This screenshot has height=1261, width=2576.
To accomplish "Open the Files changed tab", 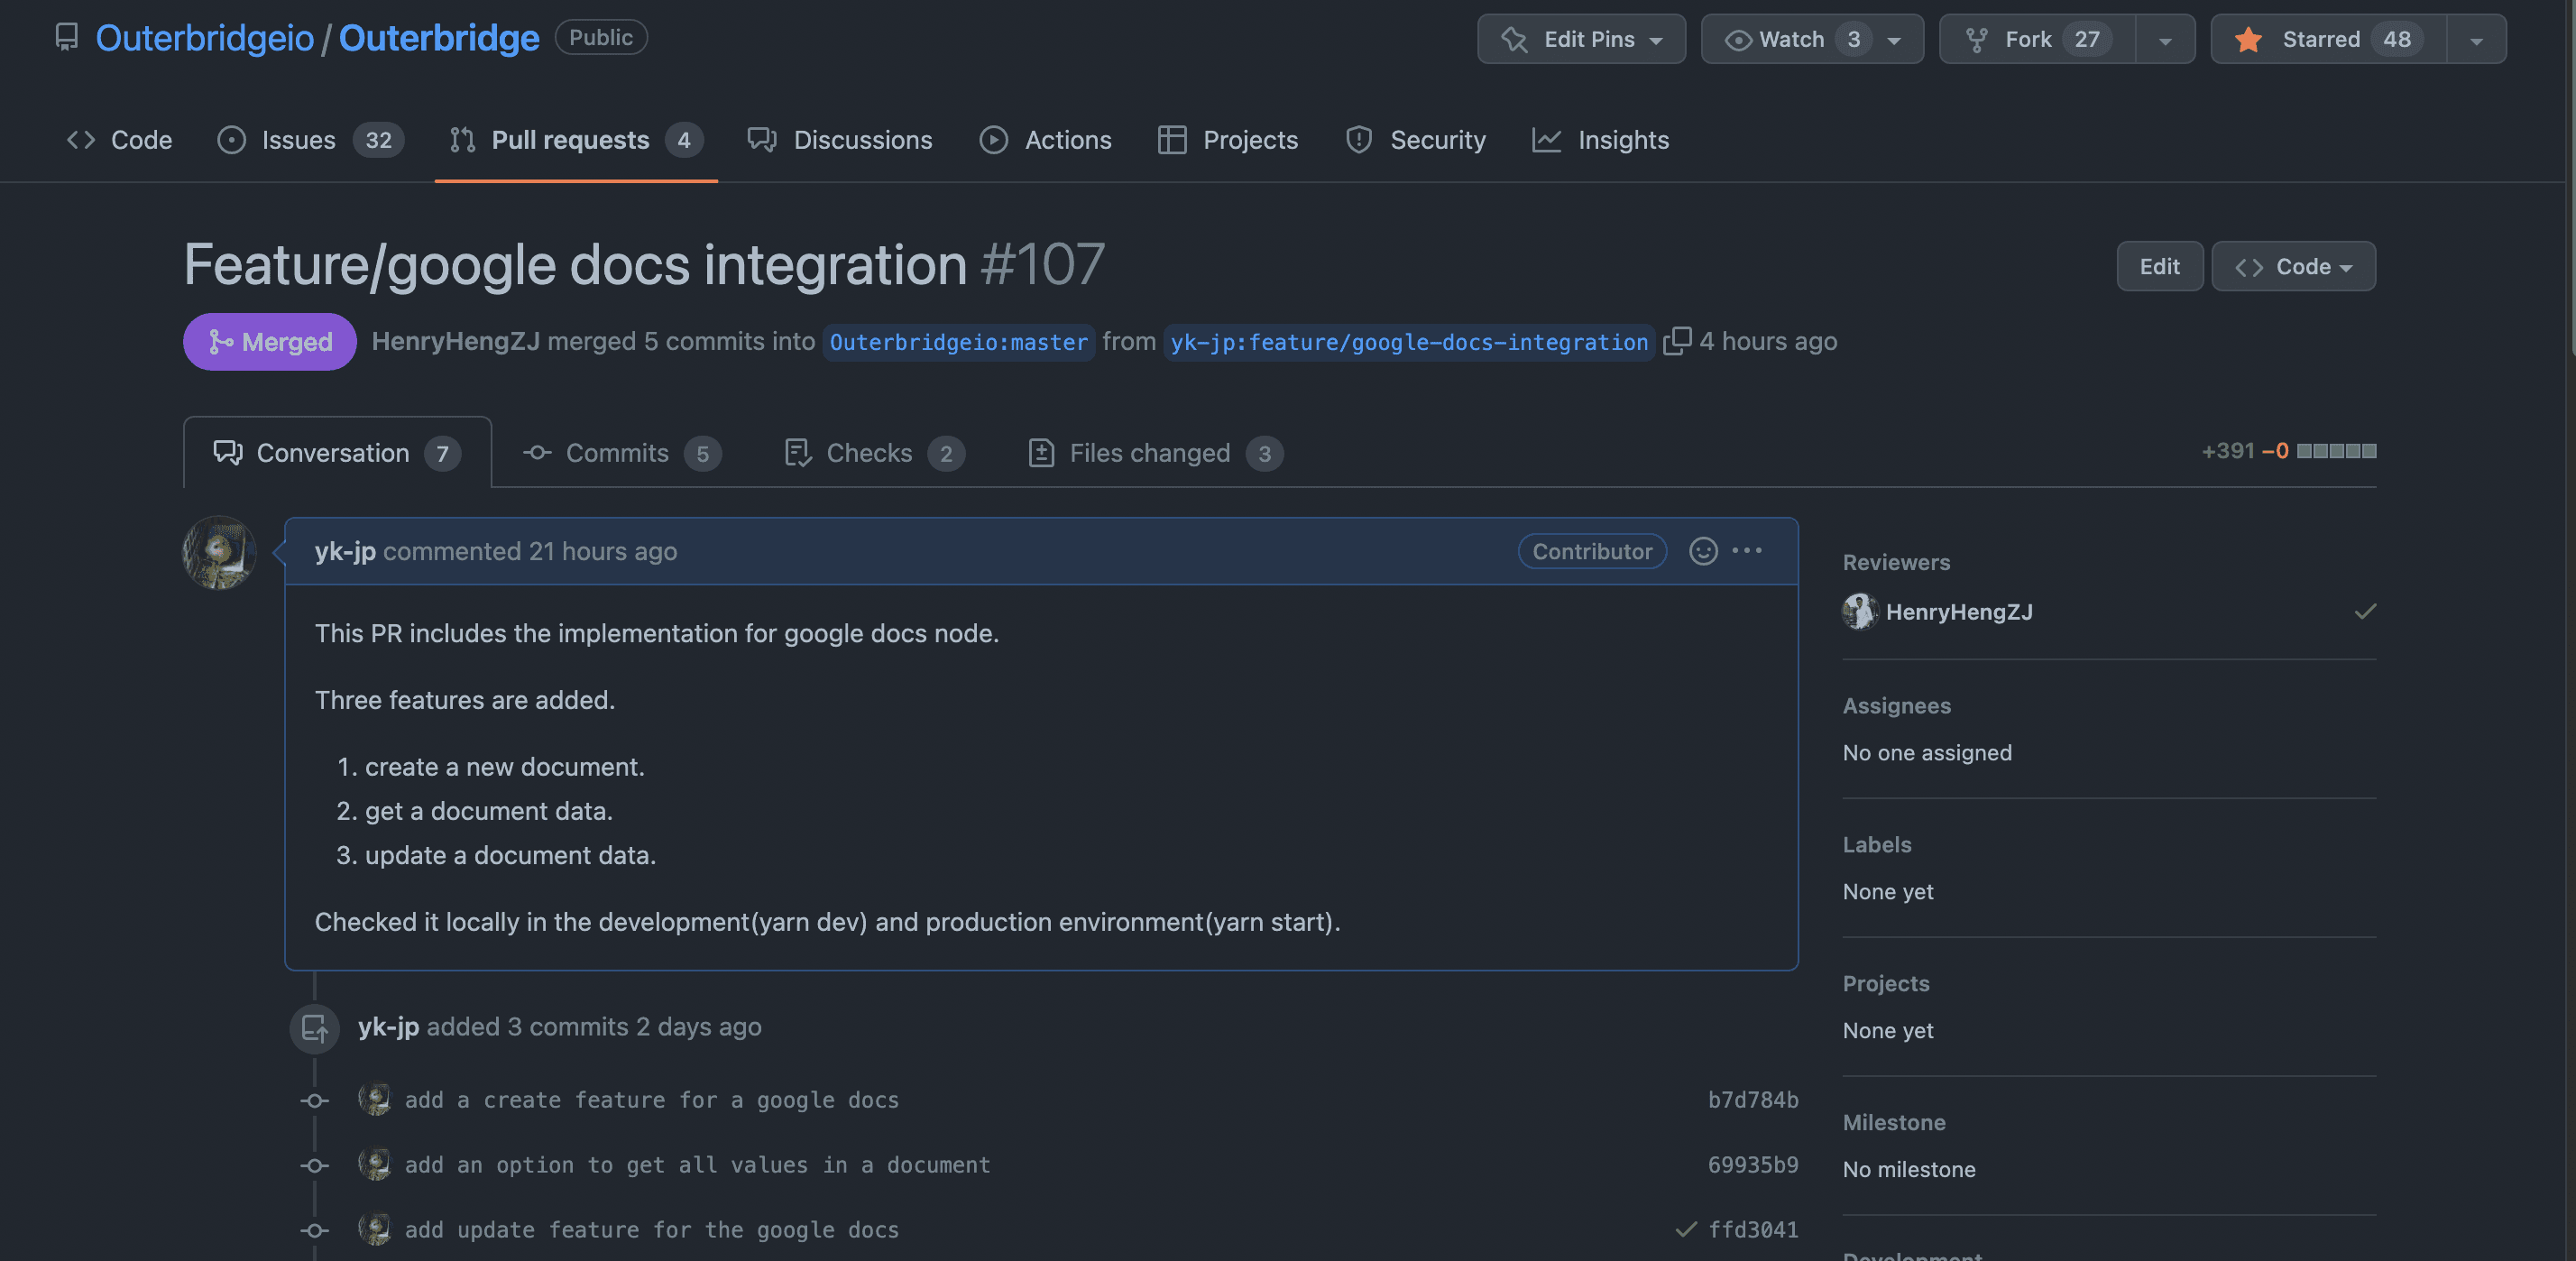I will 1155,453.
